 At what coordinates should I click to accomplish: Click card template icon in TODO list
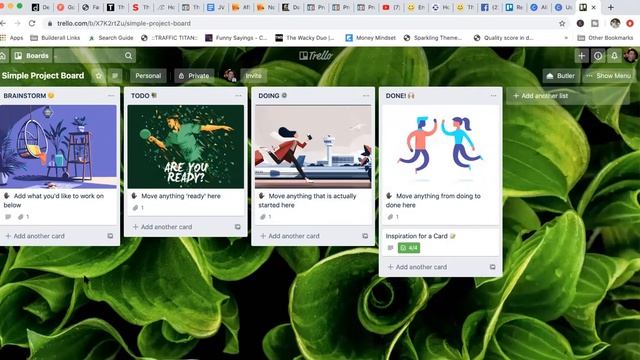[x=238, y=227]
